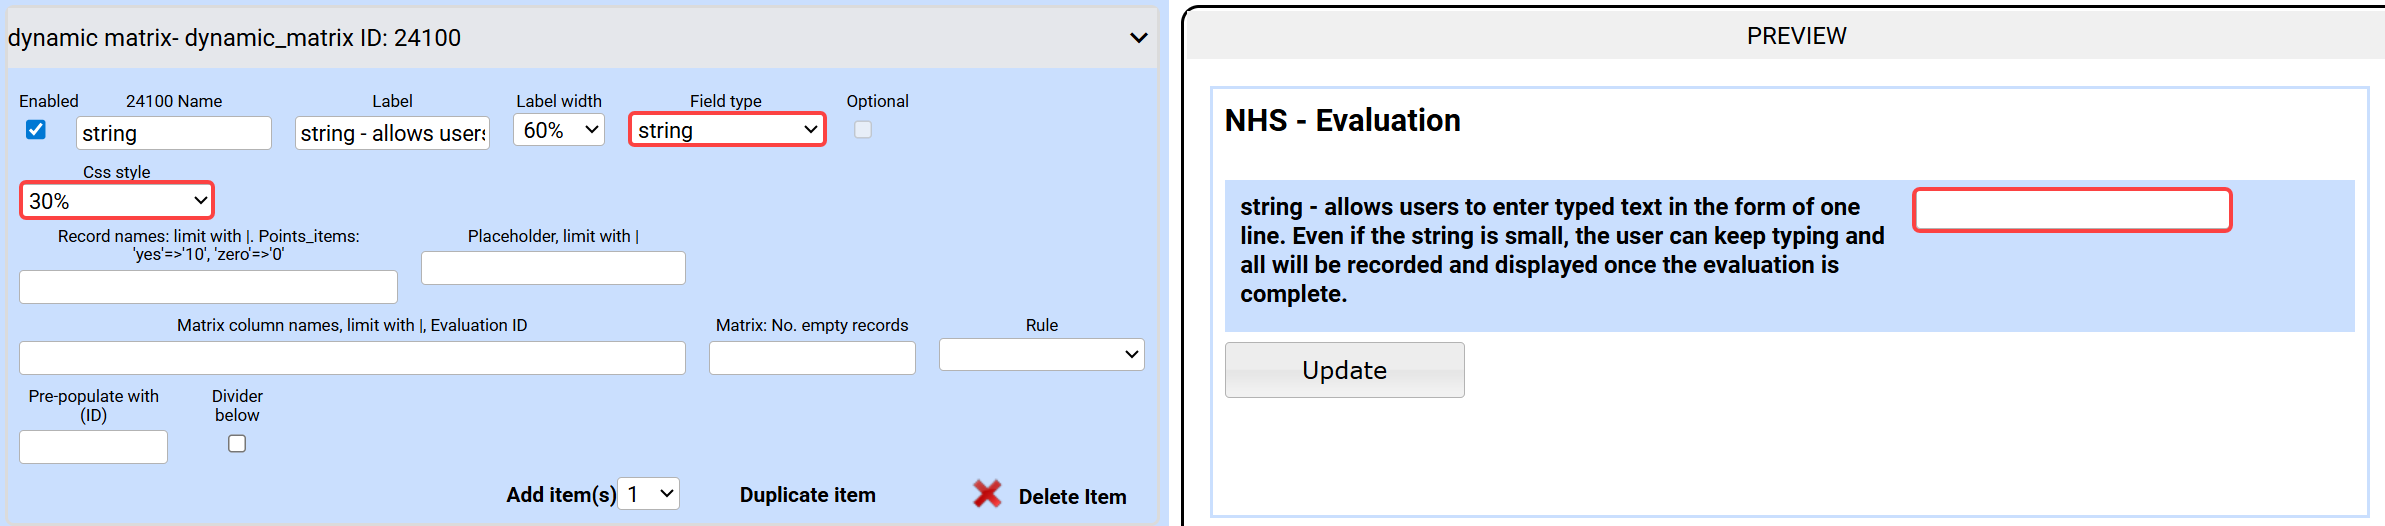
Task: Uncheck the Enabled checkbox
Action: pyautogui.click(x=36, y=130)
